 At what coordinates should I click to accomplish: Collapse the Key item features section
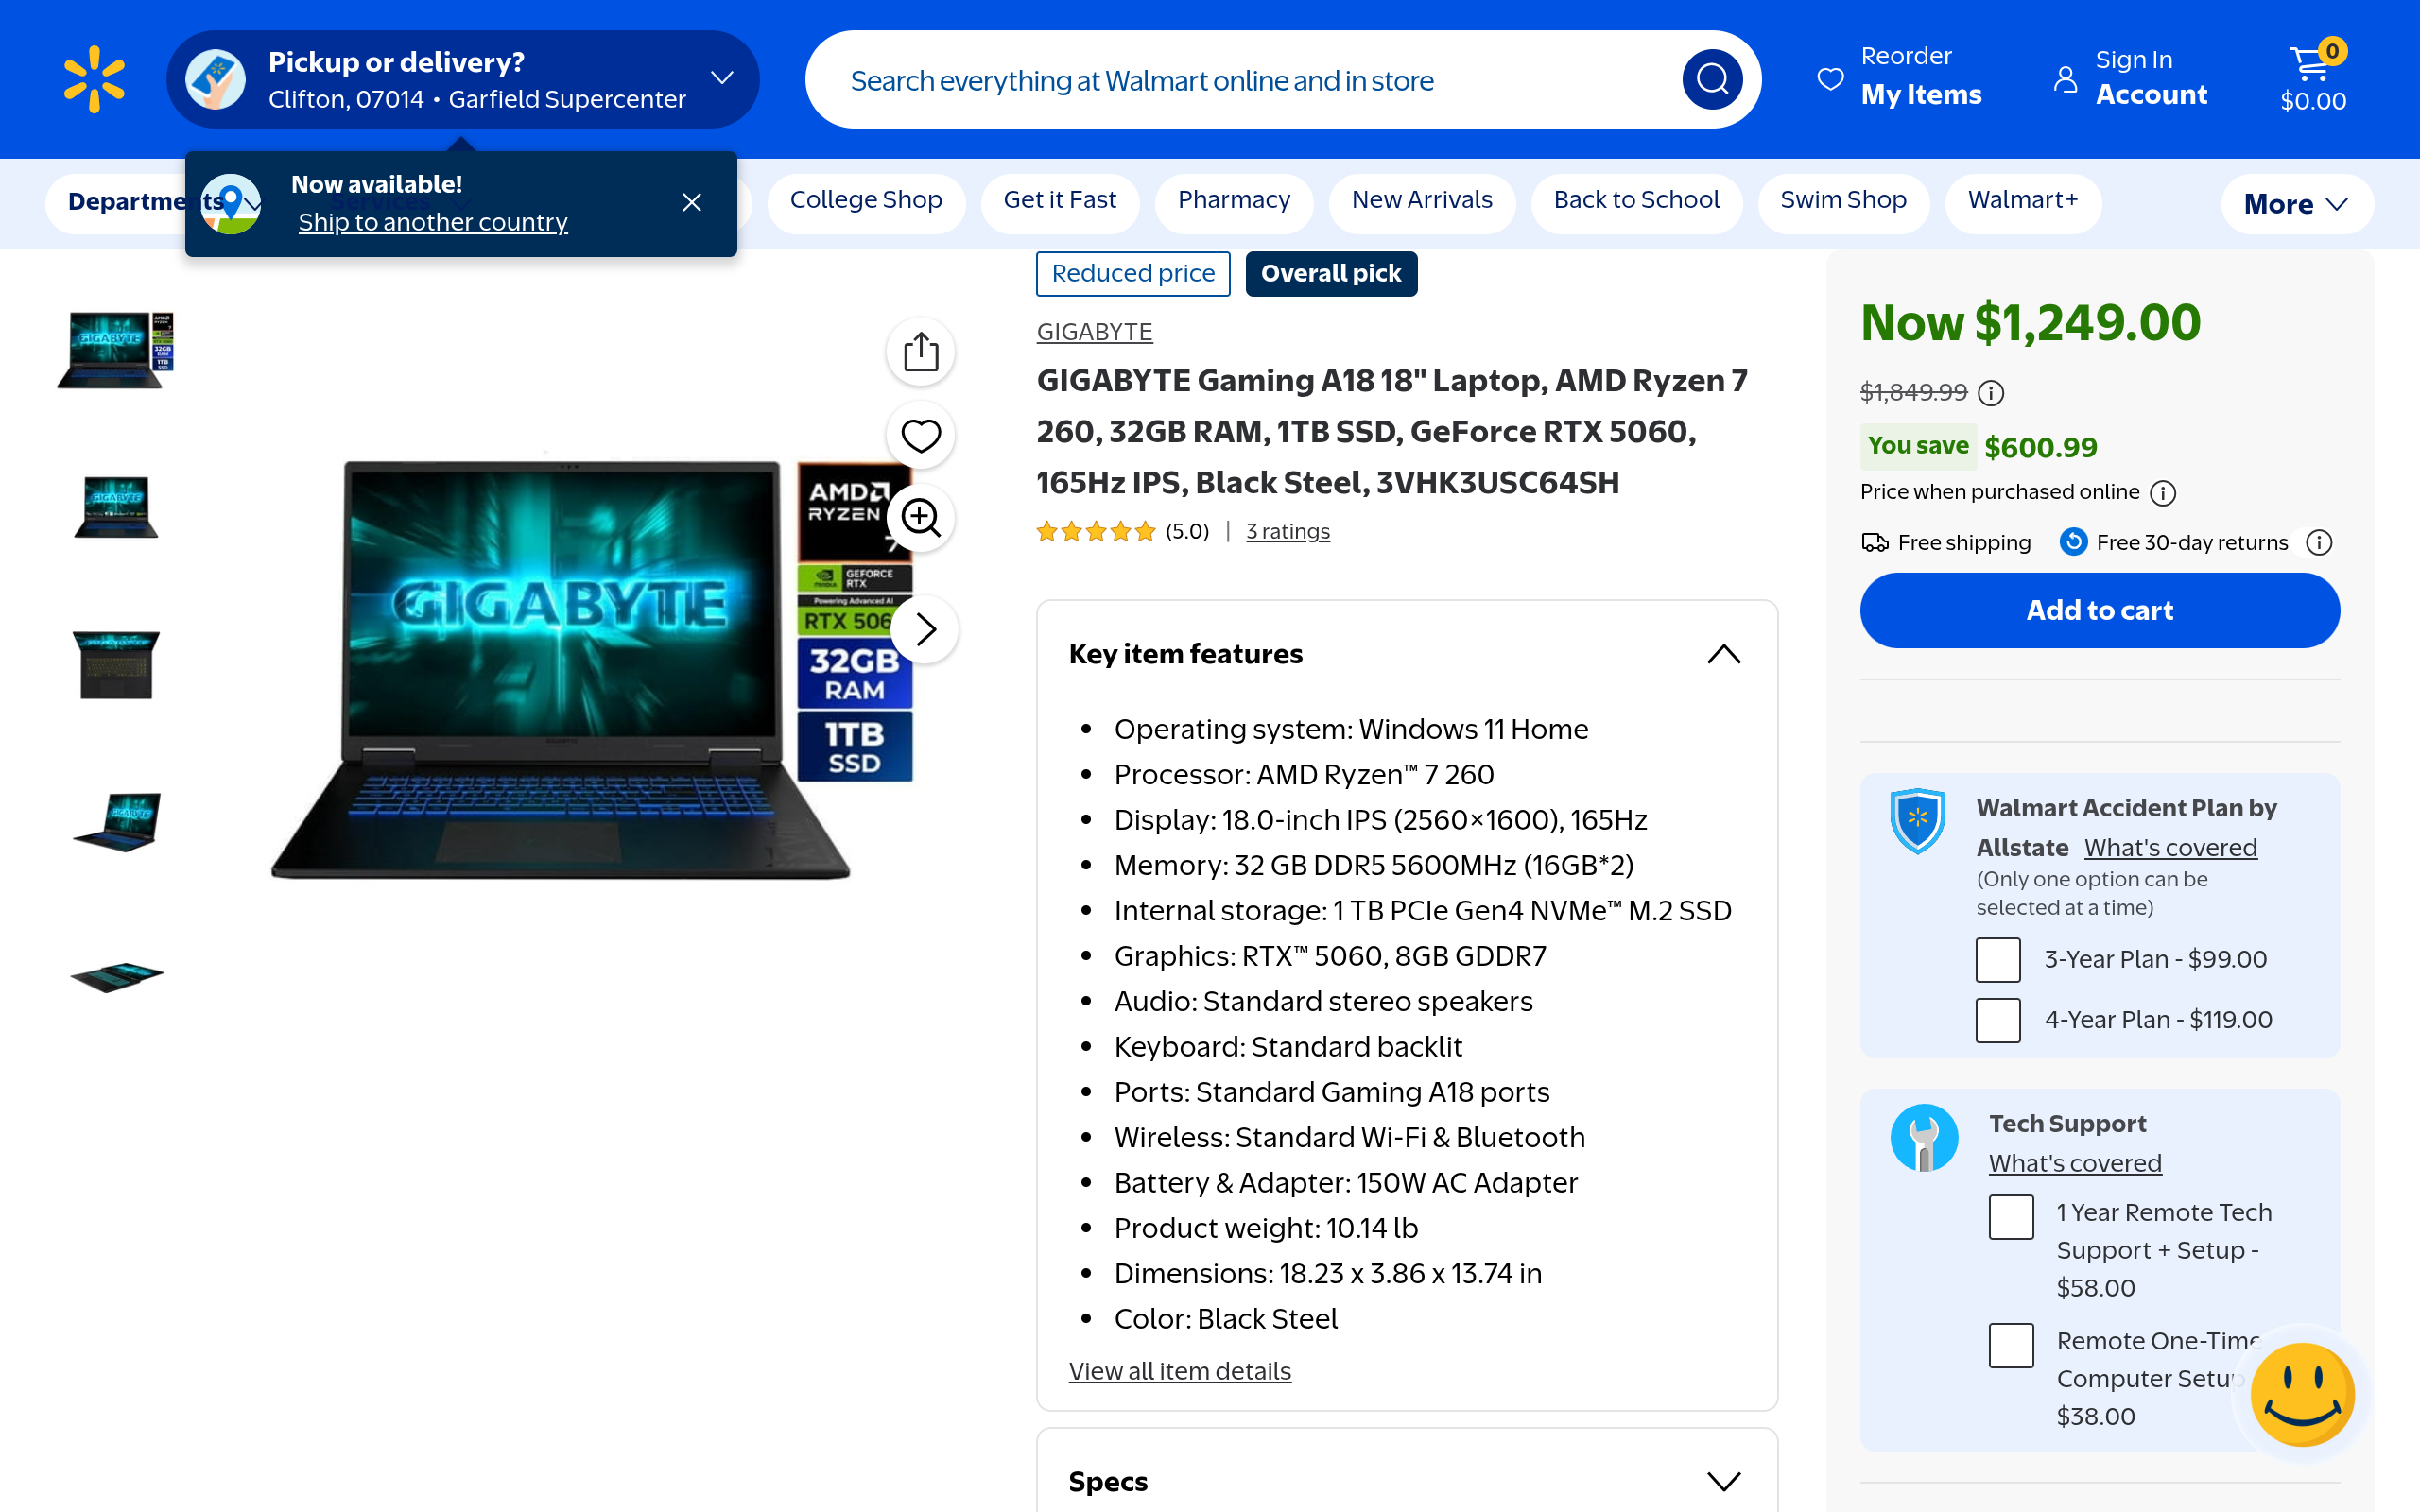(1724, 654)
